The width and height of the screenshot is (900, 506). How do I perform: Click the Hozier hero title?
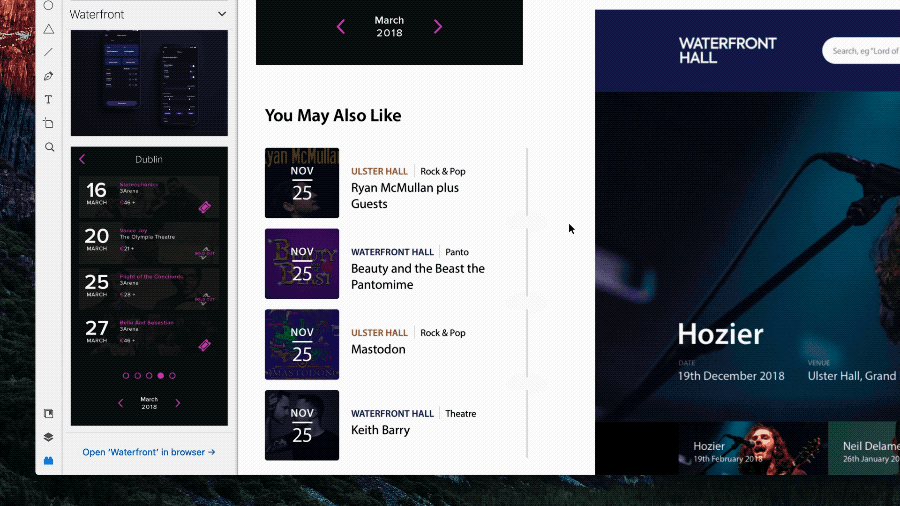click(x=720, y=334)
